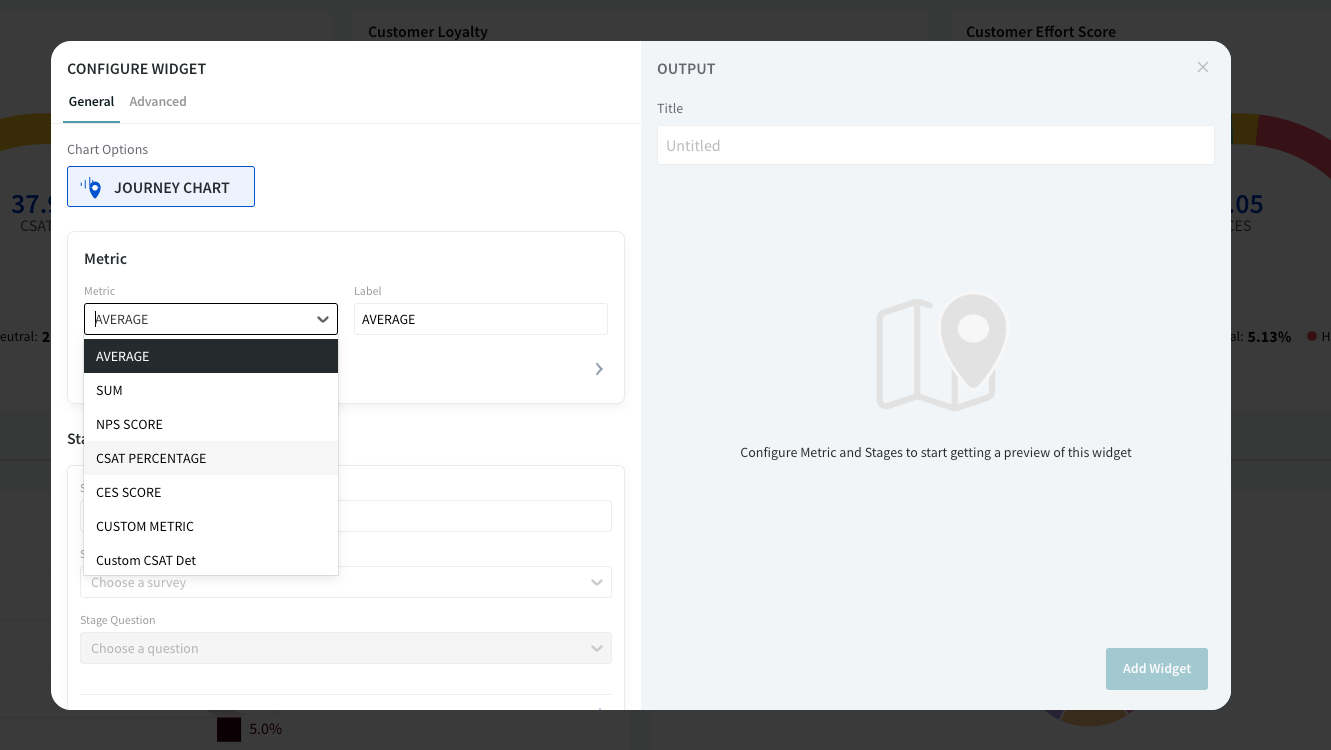Pick NPS SCORE in the dropdown
Screen dimensions: 1331x750
pyautogui.click(x=210, y=425)
